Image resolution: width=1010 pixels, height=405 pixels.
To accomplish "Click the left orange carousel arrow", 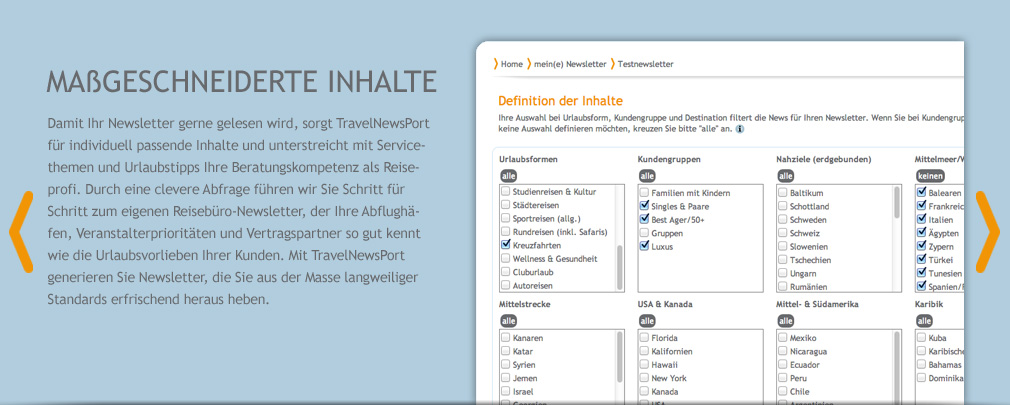I will click(21, 232).
